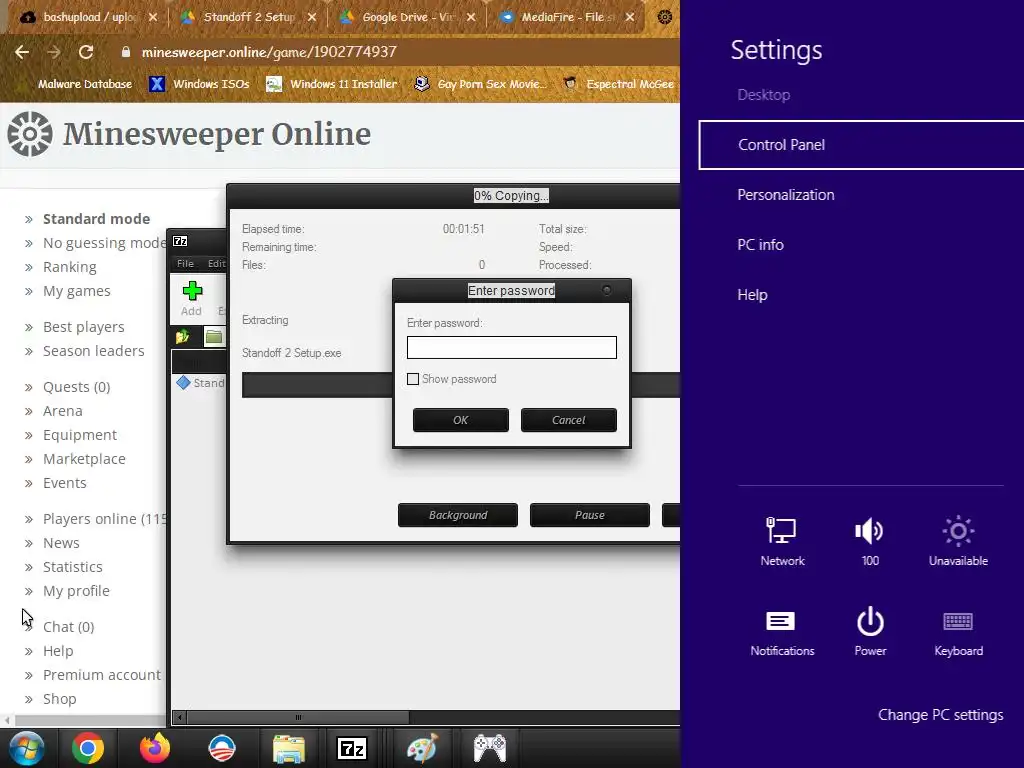Open File Explorer from the taskbar
The image size is (1024, 768).
click(289, 748)
